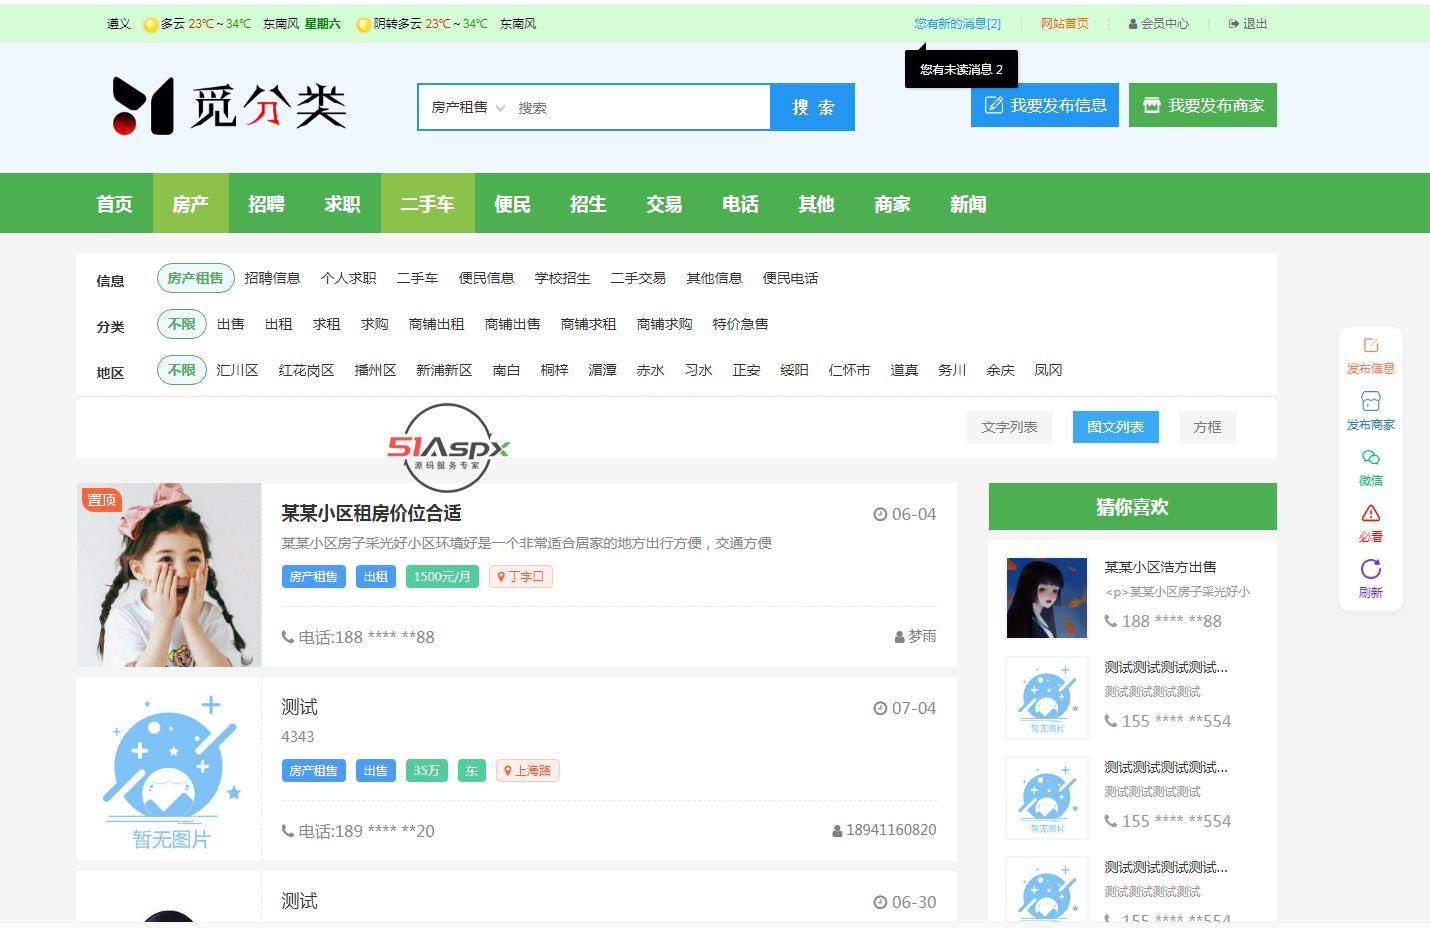Choose 房产租售 pill in 信息 filter row
Screen dimensions: 1430x928
pyautogui.click(x=196, y=278)
